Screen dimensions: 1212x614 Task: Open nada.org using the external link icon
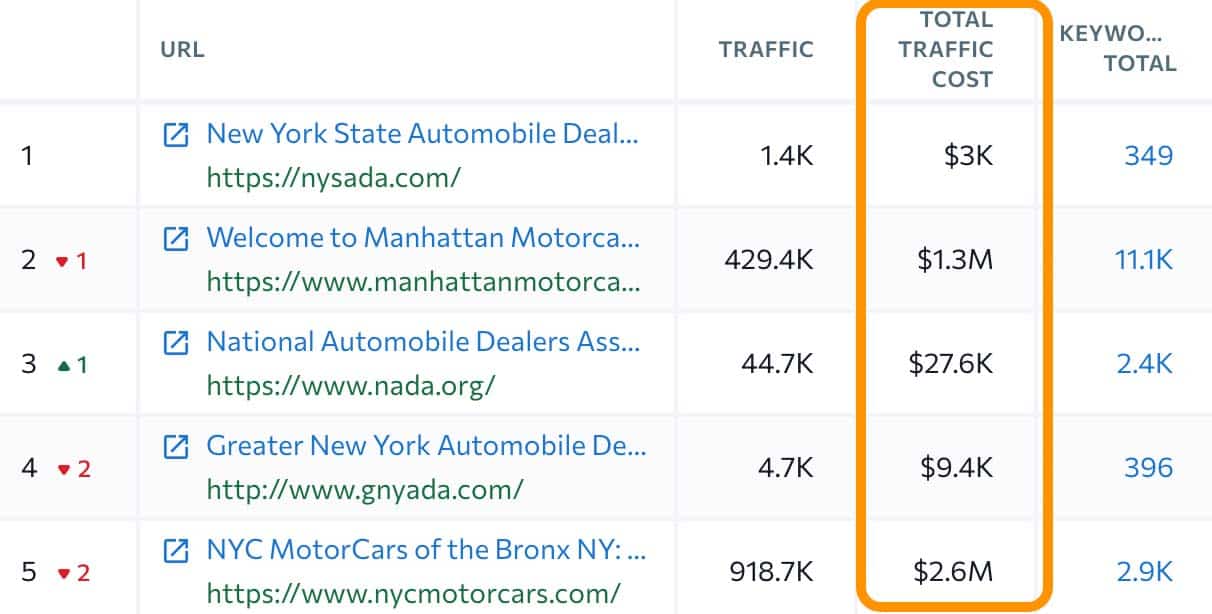click(x=177, y=342)
